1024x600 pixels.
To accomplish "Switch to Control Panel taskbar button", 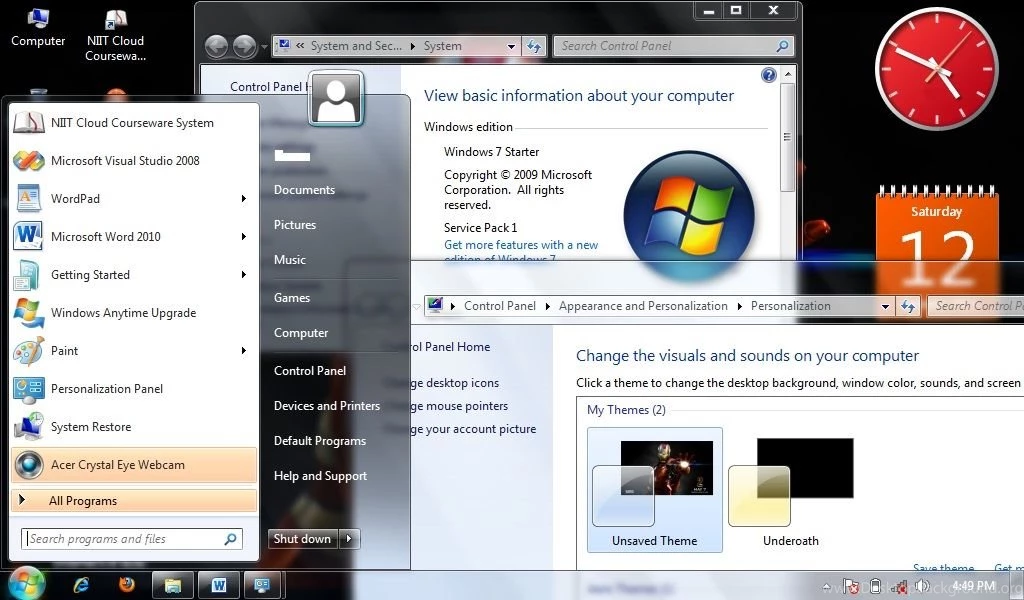I will pyautogui.click(x=263, y=585).
